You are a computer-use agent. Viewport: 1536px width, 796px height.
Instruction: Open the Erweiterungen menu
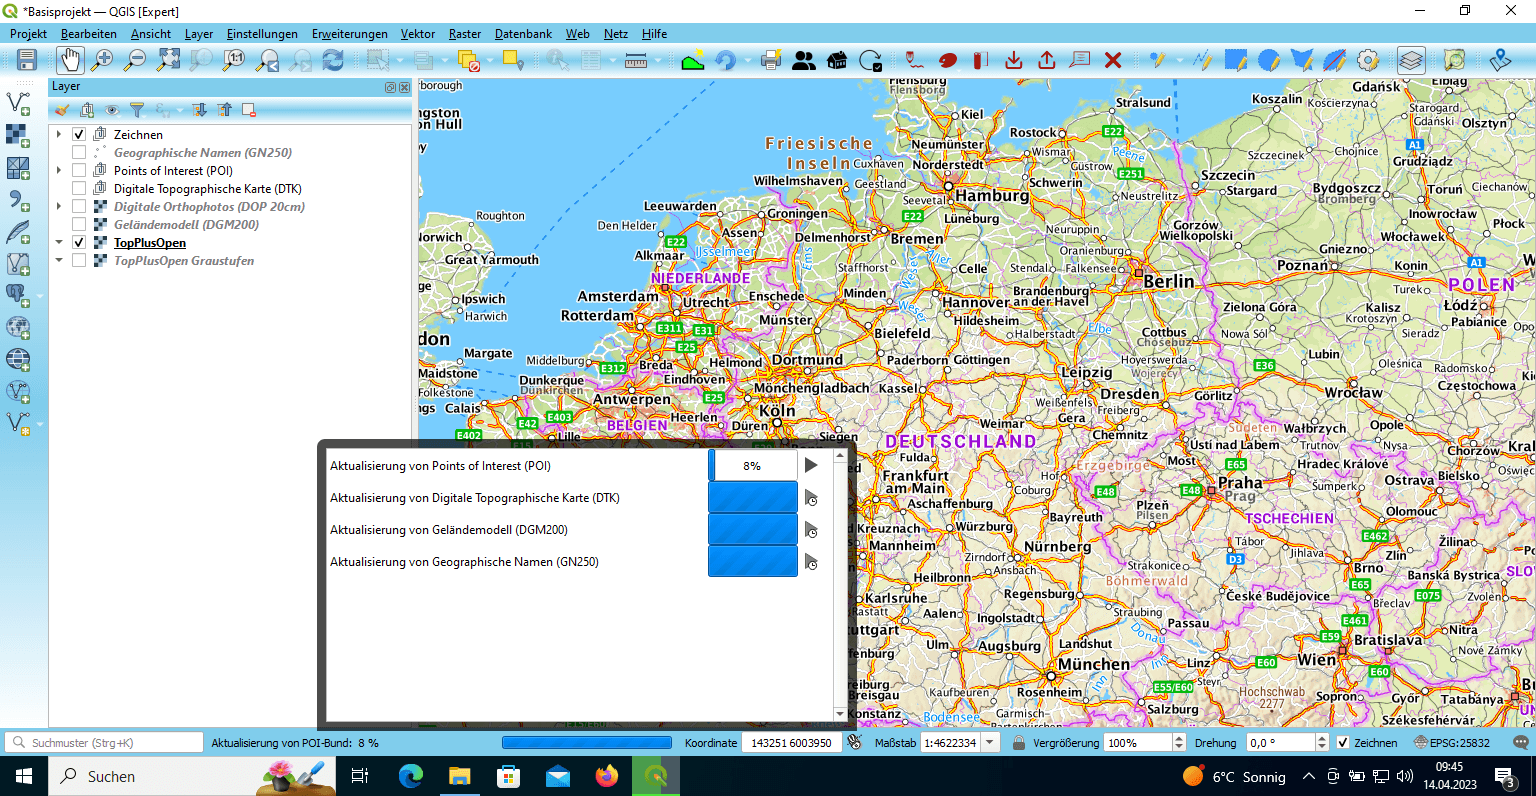[x=349, y=34]
